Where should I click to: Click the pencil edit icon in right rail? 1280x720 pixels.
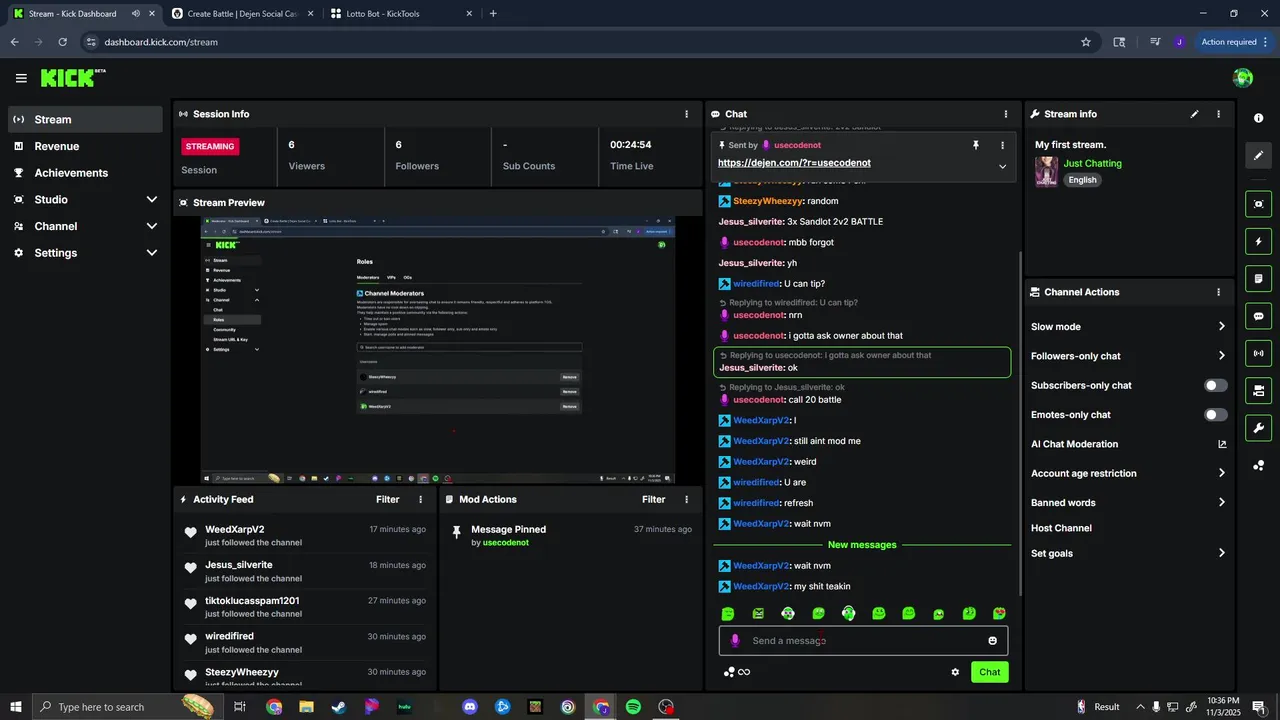click(x=1258, y=155)
